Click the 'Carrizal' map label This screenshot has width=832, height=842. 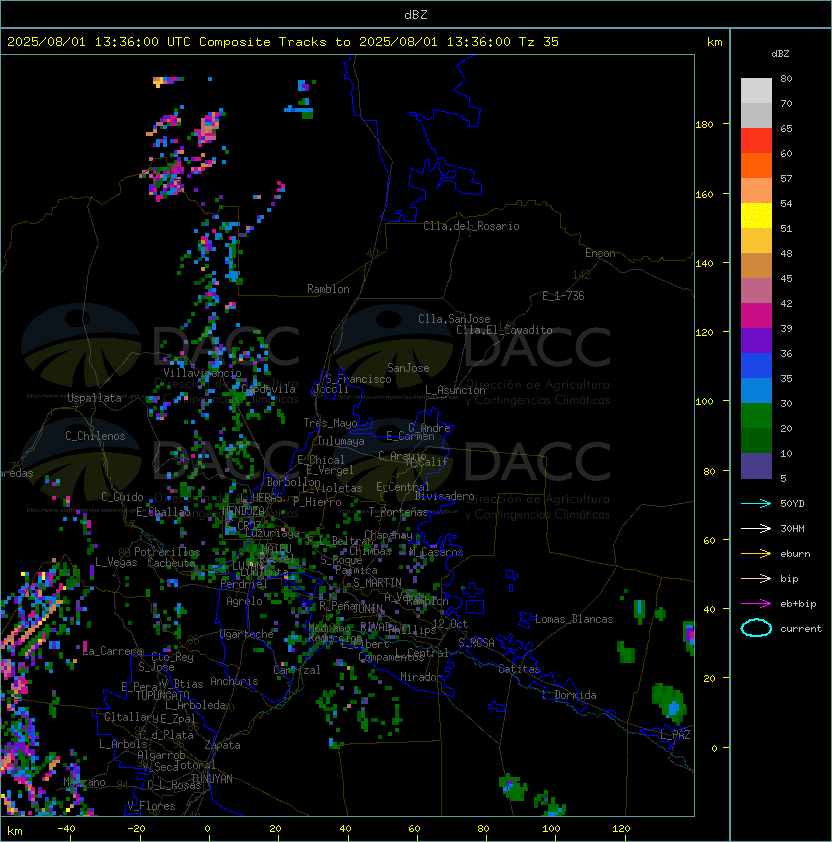point(297,670)
